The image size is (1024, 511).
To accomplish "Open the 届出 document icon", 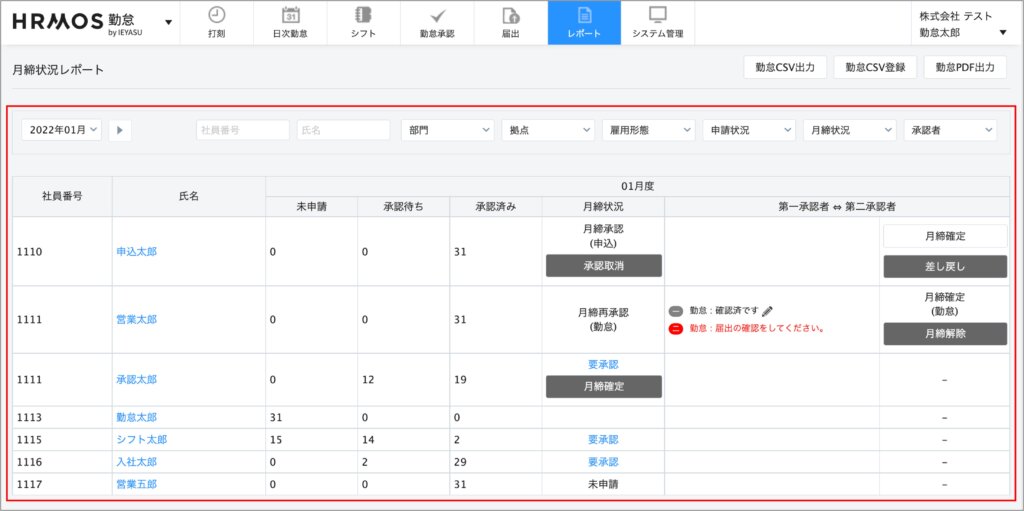I will 510,15.
